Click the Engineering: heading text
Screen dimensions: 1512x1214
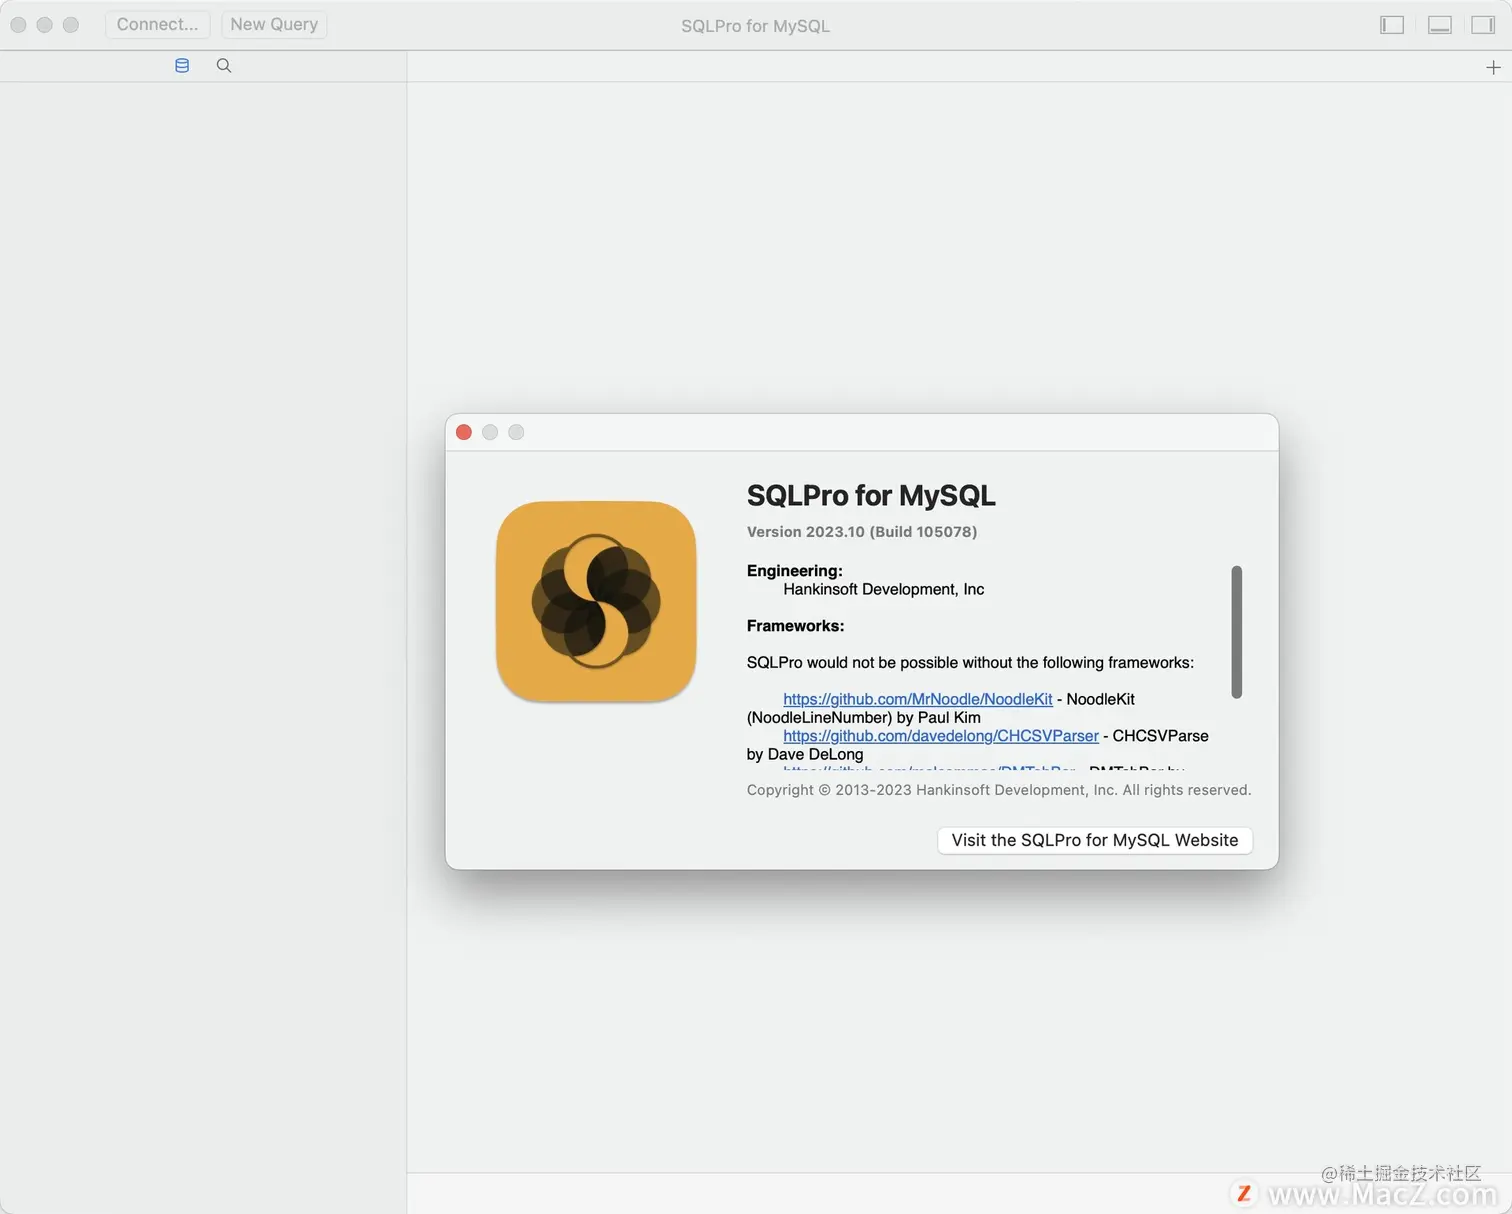pos(795,571)
